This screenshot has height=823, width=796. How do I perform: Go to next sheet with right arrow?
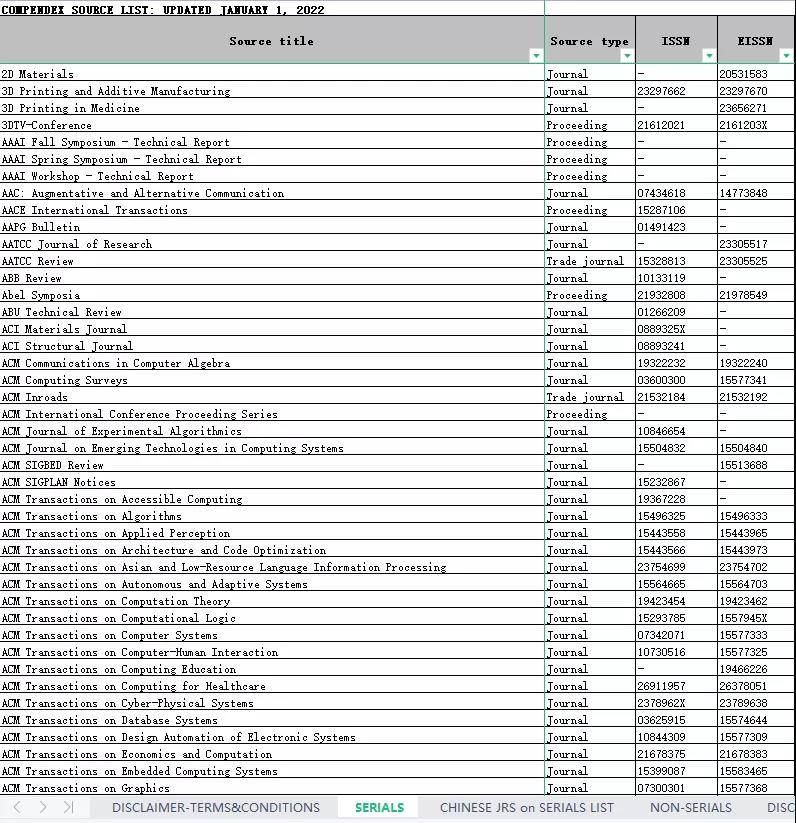click(43, 807)
